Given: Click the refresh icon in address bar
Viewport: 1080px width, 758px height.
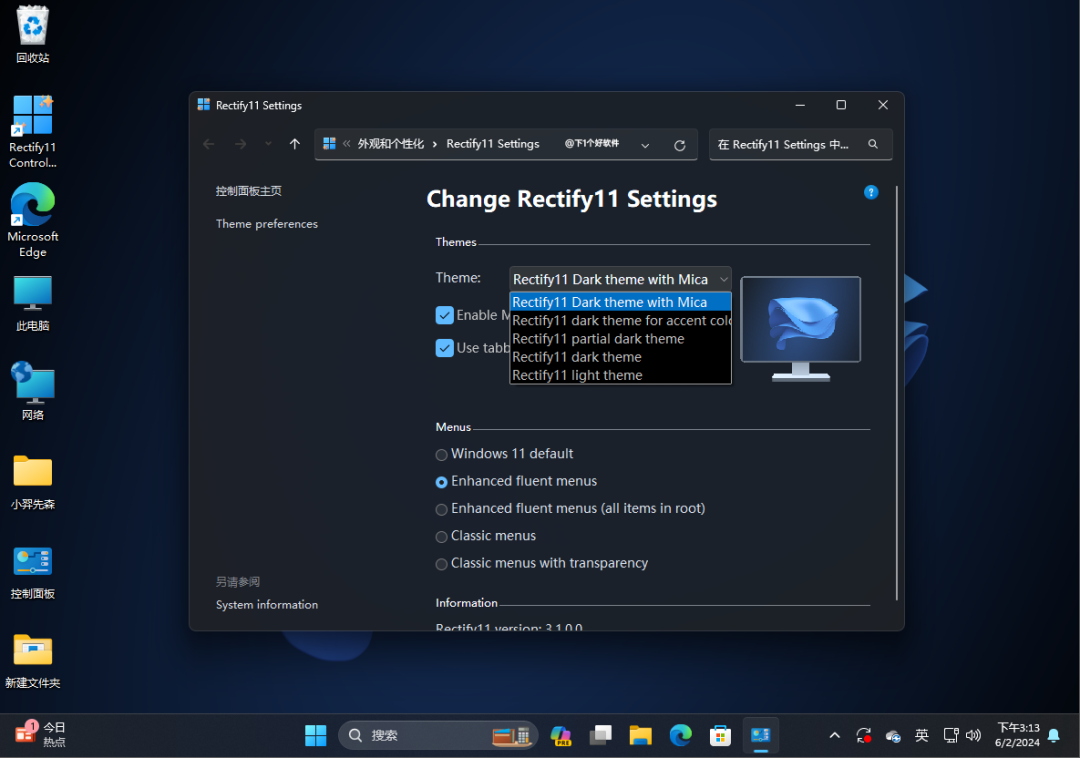Looking at the screenshot, I should pos(680,145).
